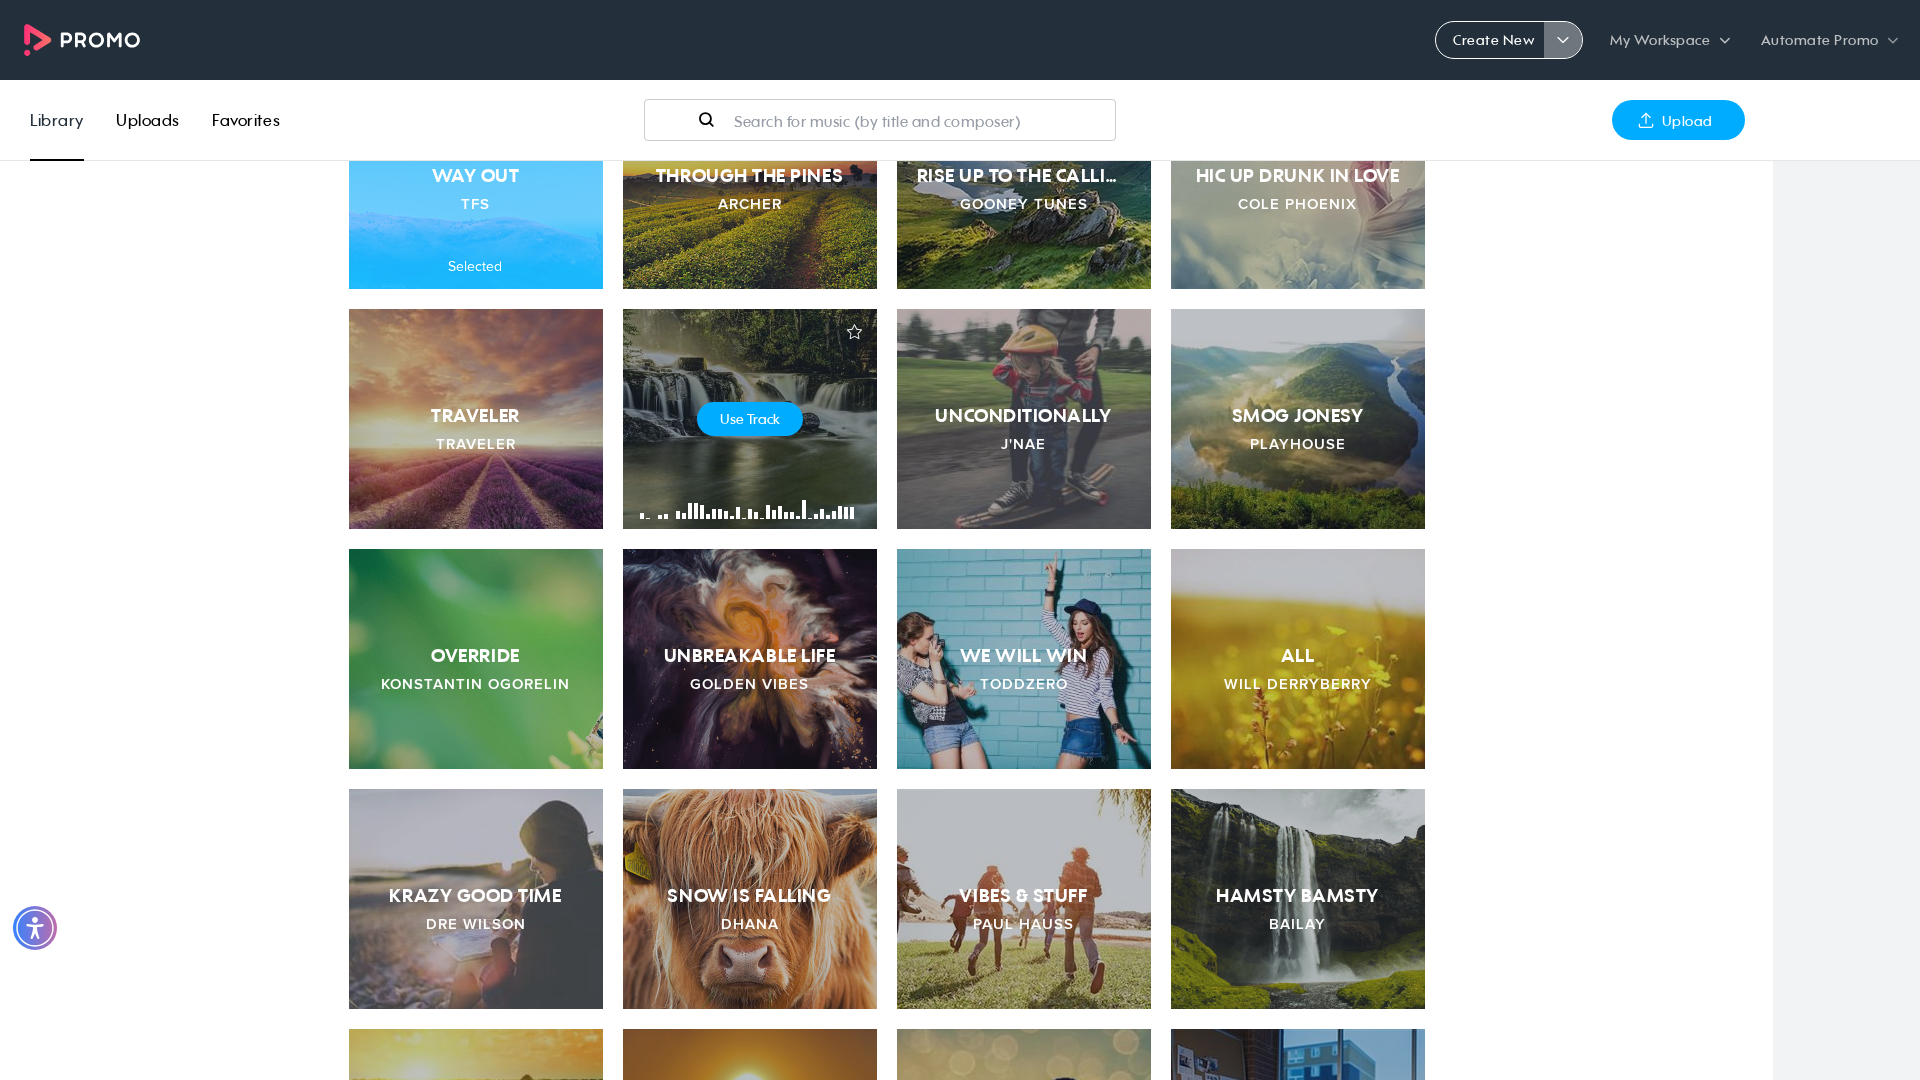Screen dimensions: 1920x1080
Task: Click the Promo logo
Action: (82, 40)
